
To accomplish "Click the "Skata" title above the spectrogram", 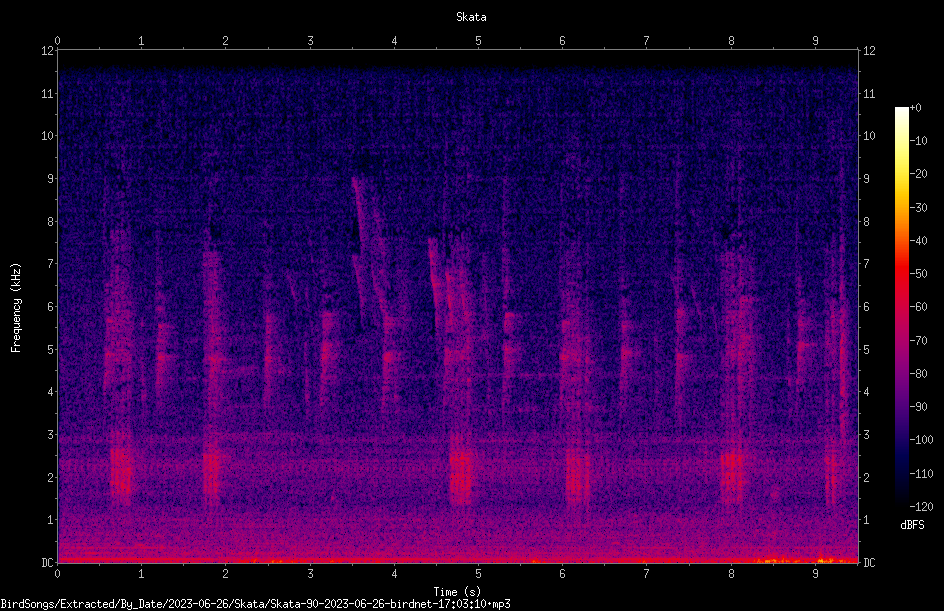I will coord(471,17).
